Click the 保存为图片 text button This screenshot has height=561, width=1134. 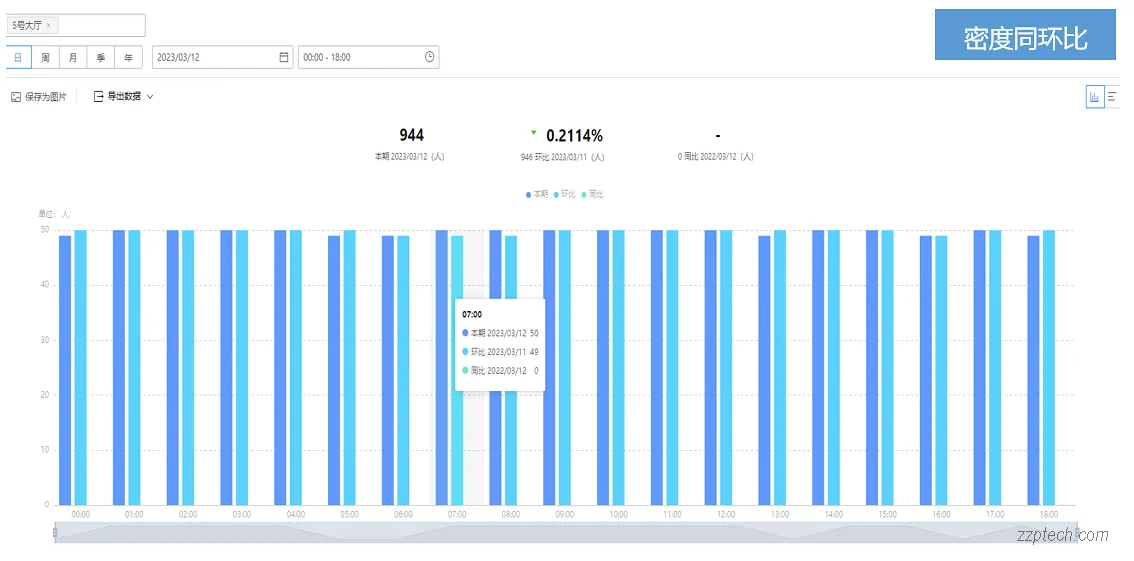click(x=46, y=97)
